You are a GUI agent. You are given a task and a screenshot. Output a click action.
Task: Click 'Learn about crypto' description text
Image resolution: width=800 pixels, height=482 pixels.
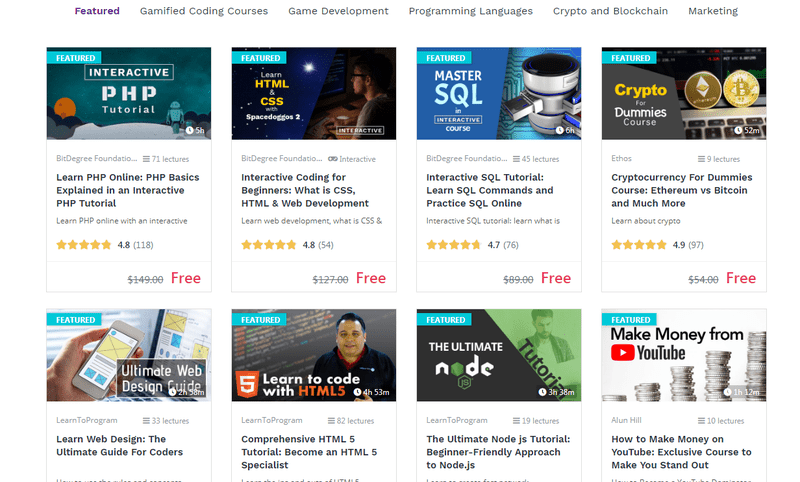click(645, 221)
